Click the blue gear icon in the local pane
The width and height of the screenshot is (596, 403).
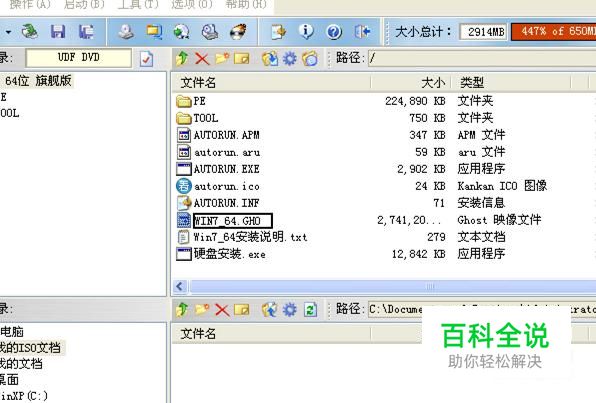coord(290,310)
